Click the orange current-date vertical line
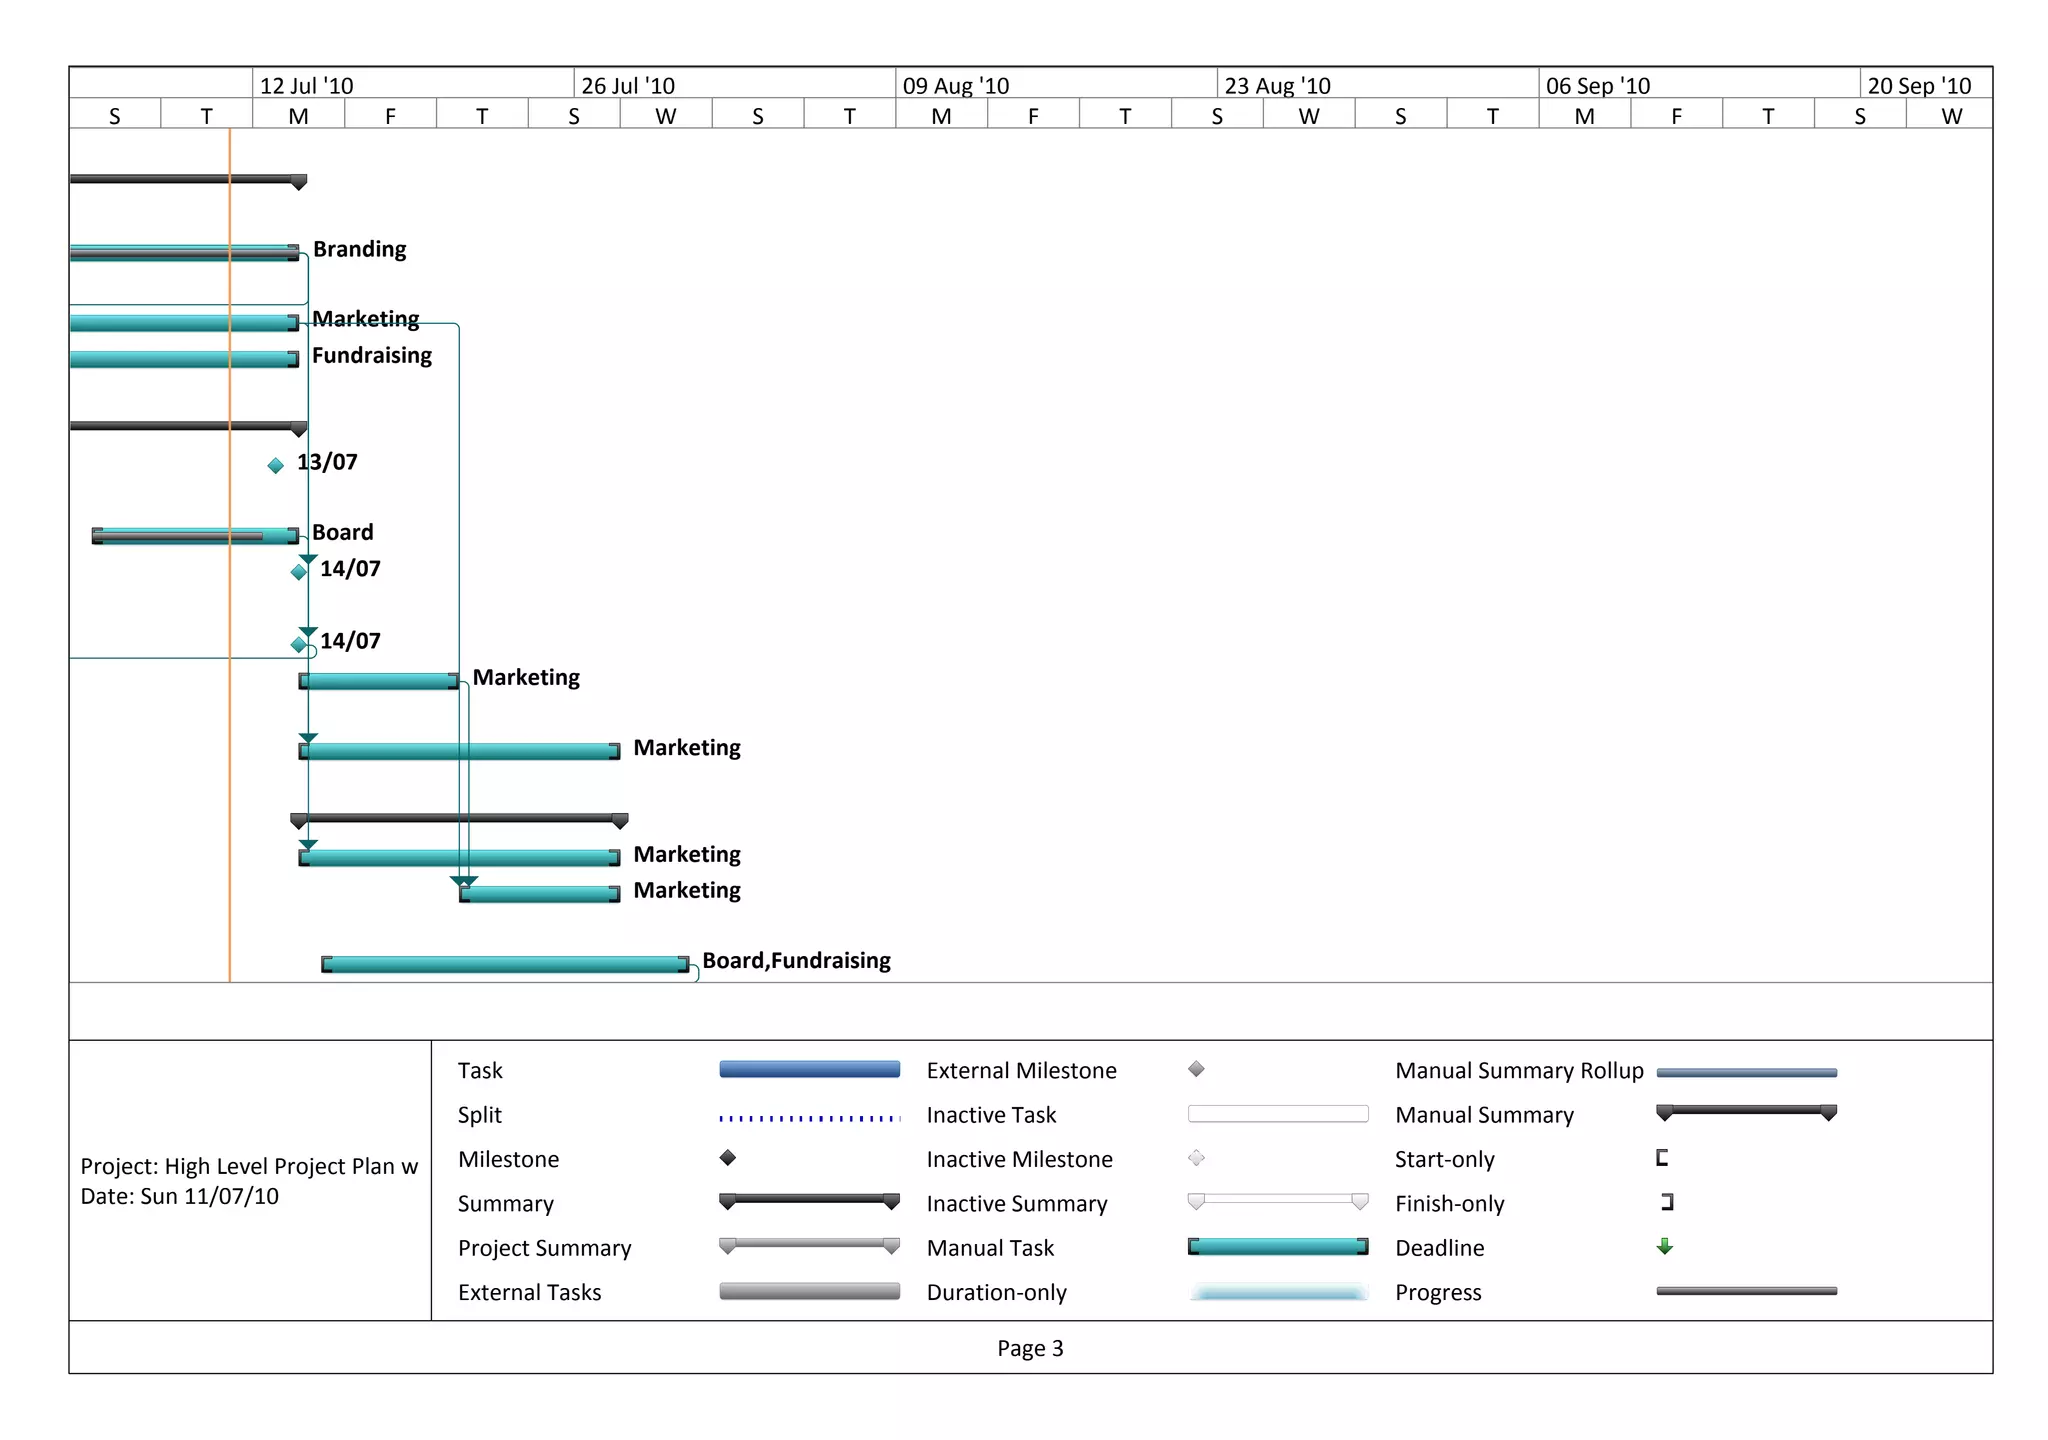The image size is (2048, 1440). coord(230,555)
